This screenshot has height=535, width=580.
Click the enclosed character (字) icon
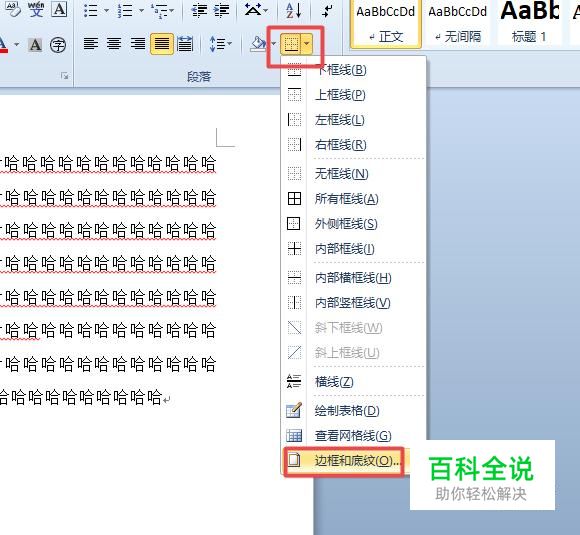pyautogui.click(x=58, y=45)
